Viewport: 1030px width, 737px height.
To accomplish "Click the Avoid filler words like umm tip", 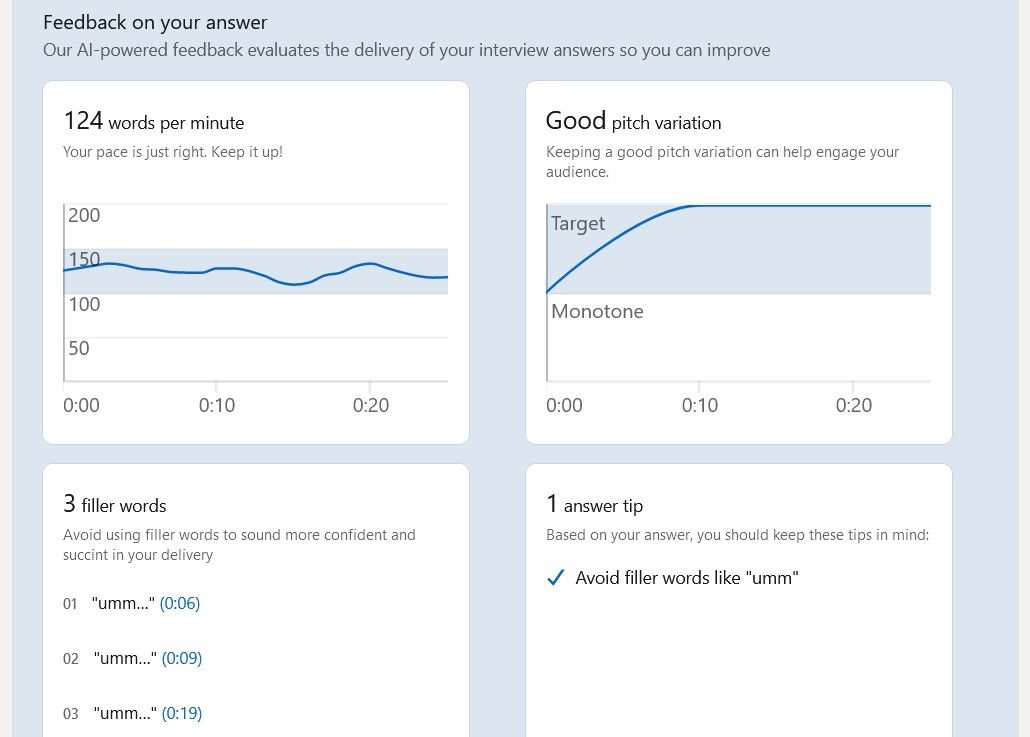I will tap(687, 578).
